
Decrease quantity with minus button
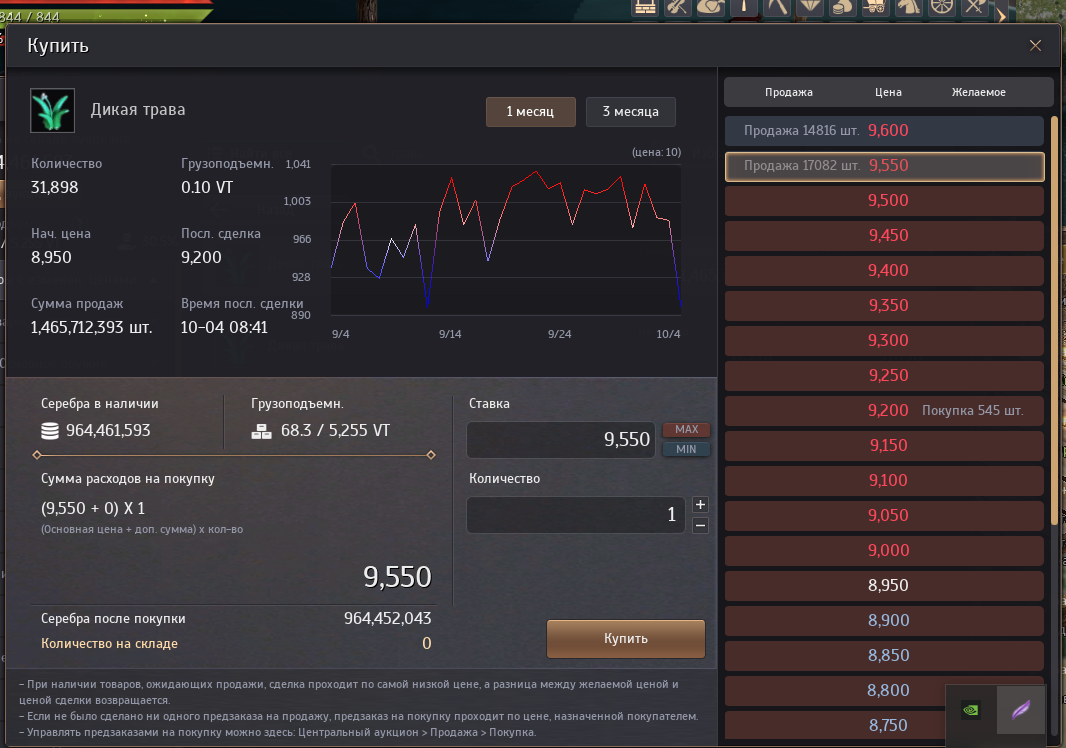(x=700, y=525)
